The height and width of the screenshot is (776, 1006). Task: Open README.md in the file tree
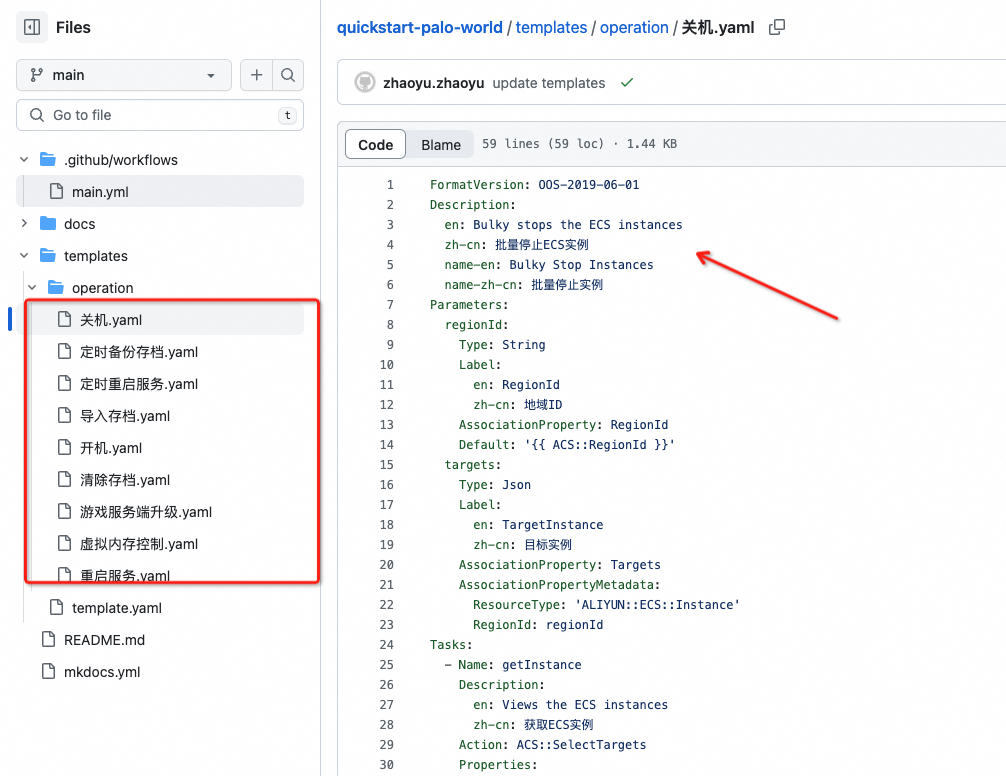[104, 640]
